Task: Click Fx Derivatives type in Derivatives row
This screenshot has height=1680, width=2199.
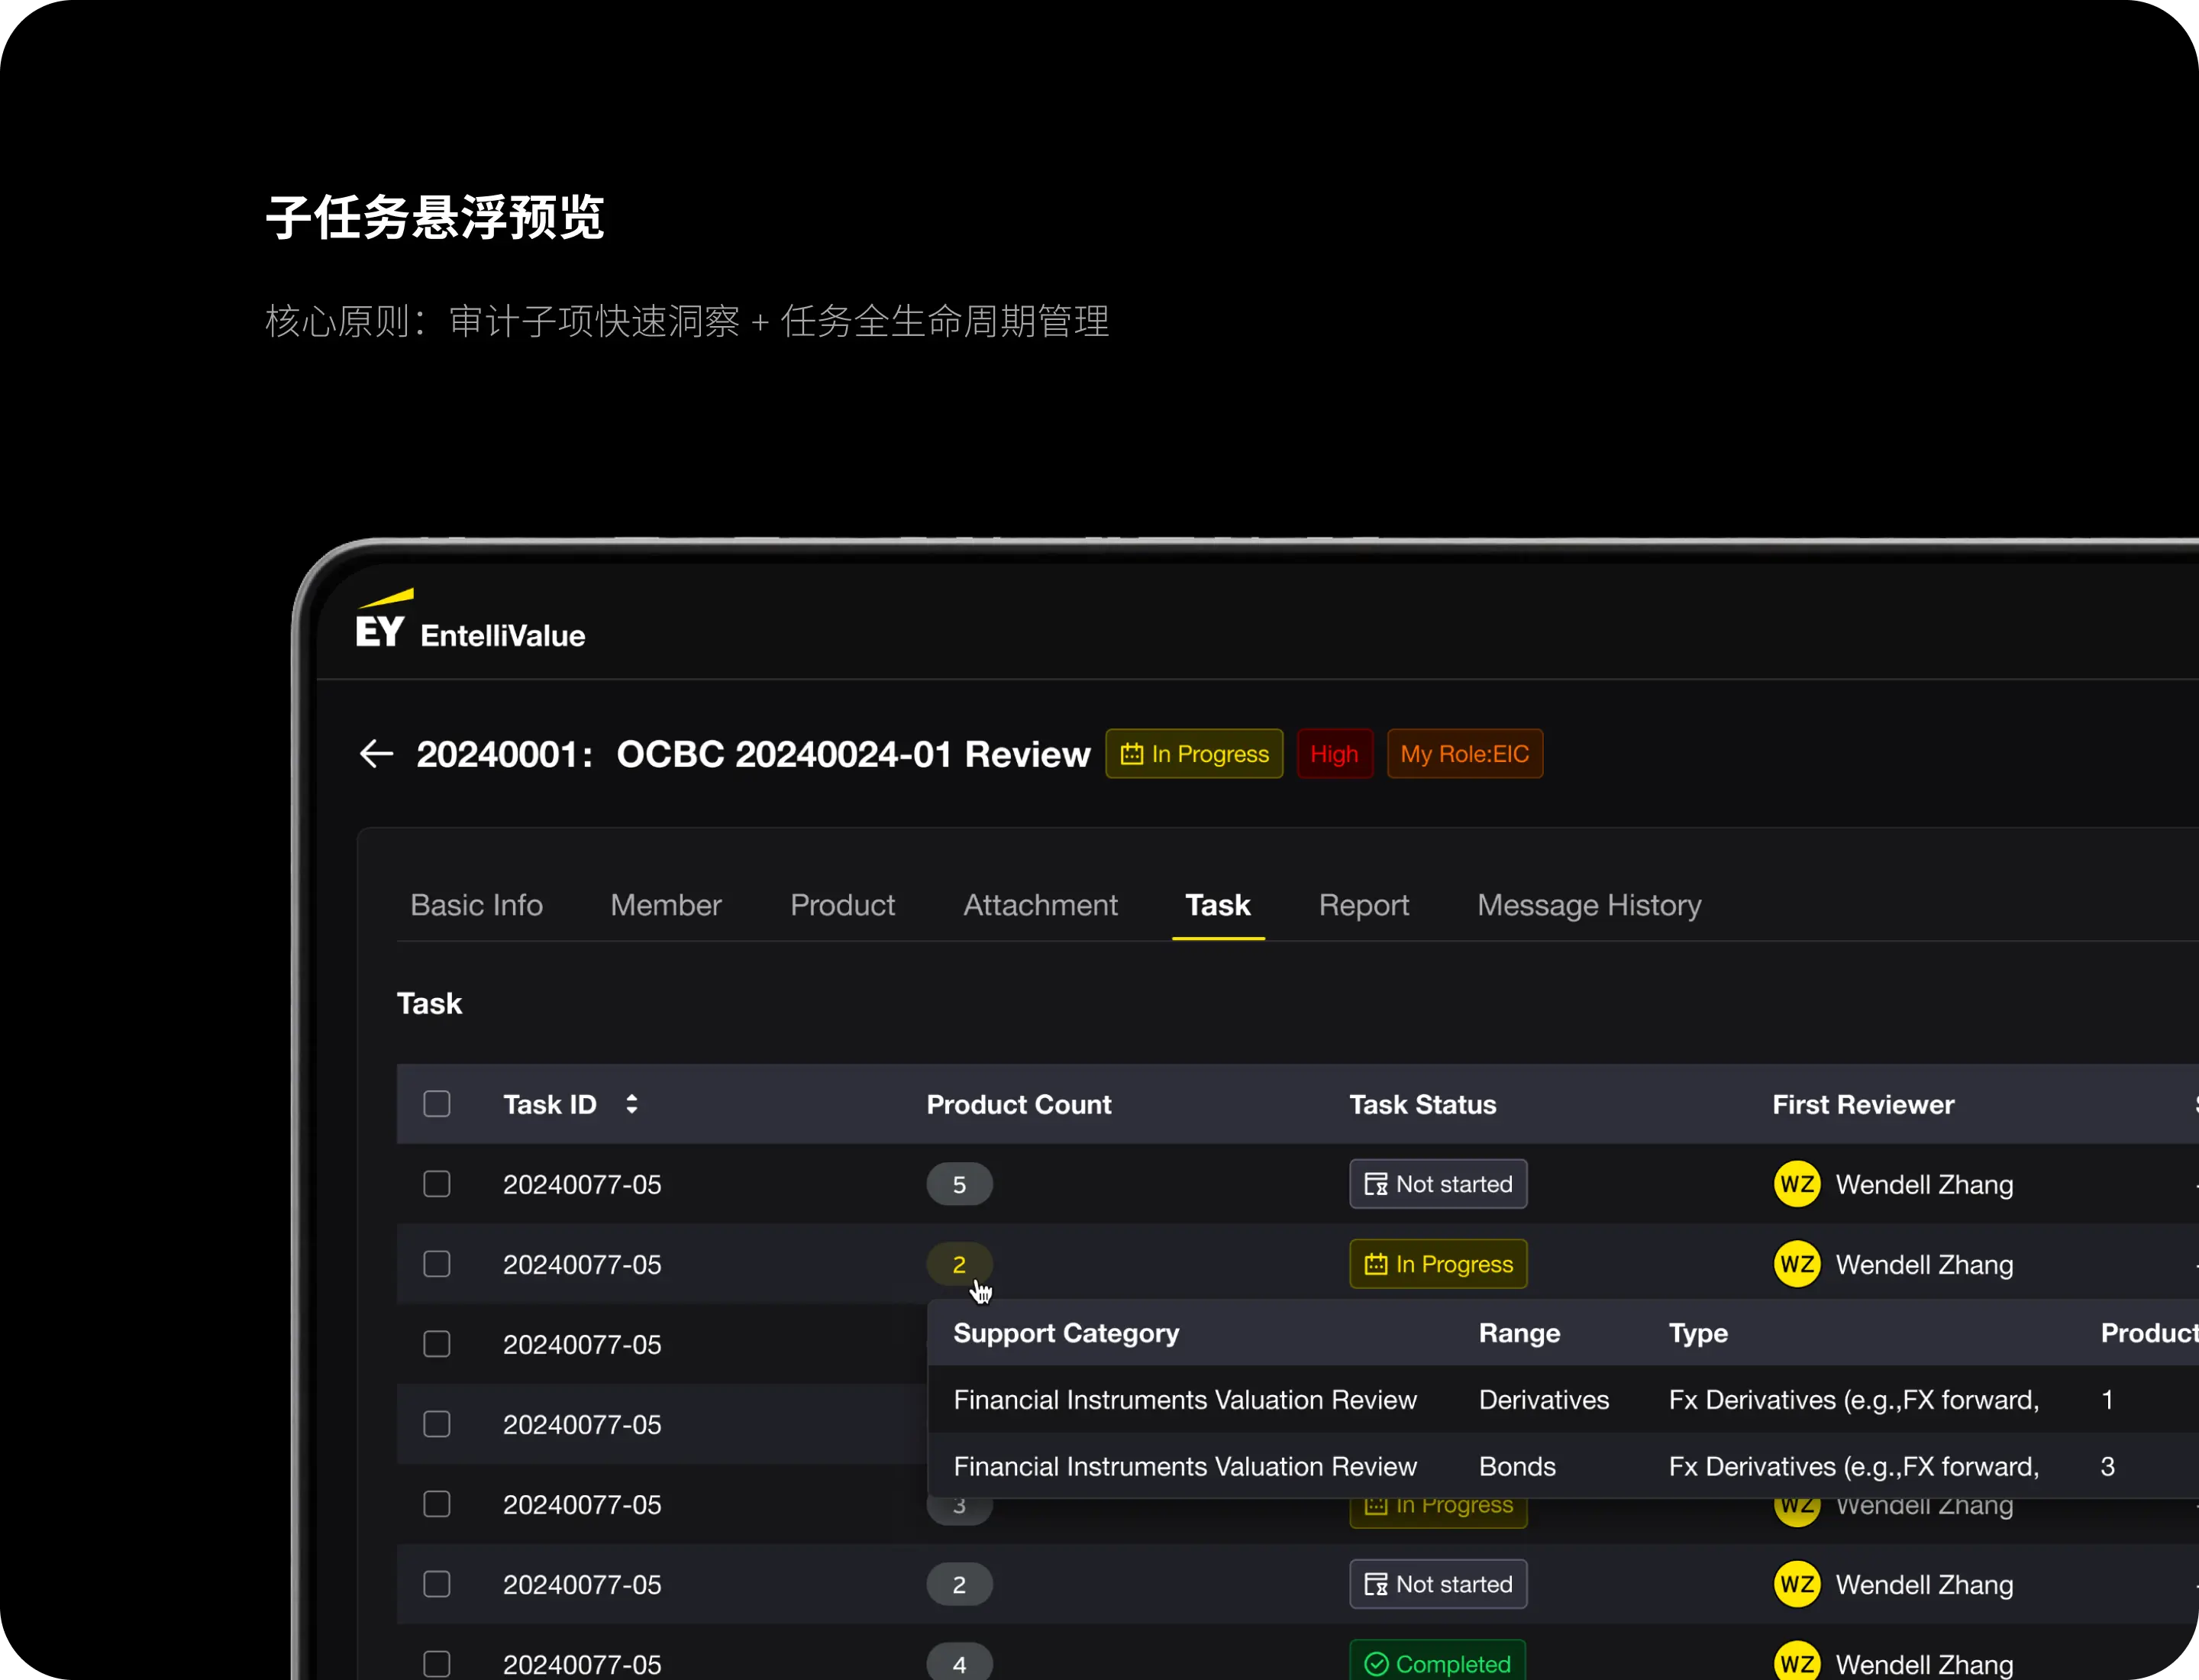Action: 1854,1399
